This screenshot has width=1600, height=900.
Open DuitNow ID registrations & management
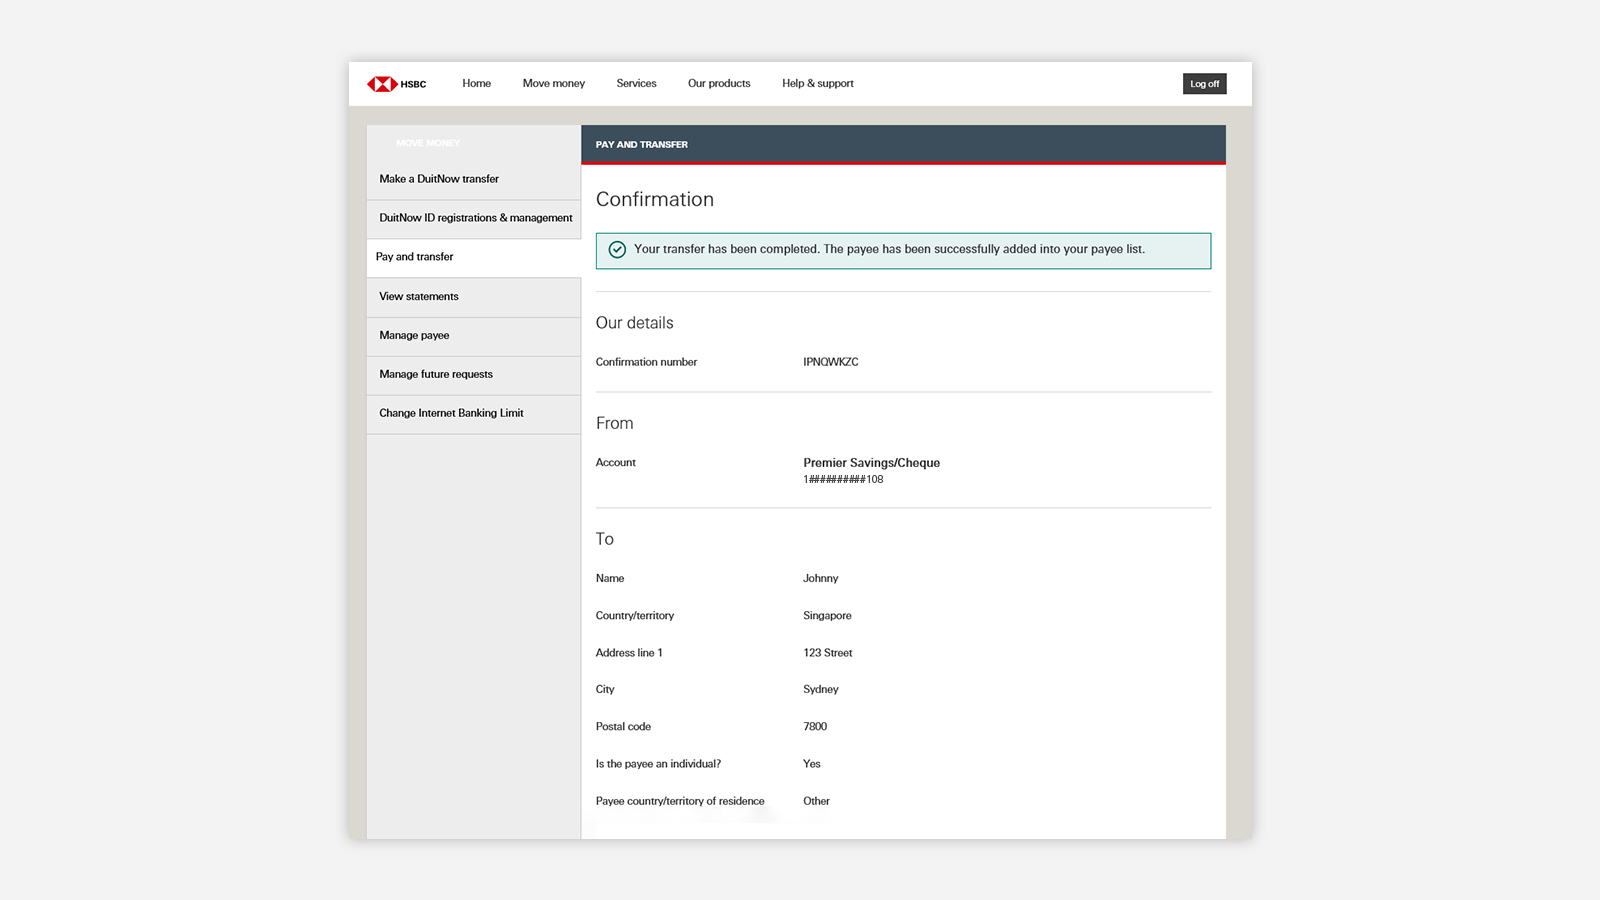point(473,218)
